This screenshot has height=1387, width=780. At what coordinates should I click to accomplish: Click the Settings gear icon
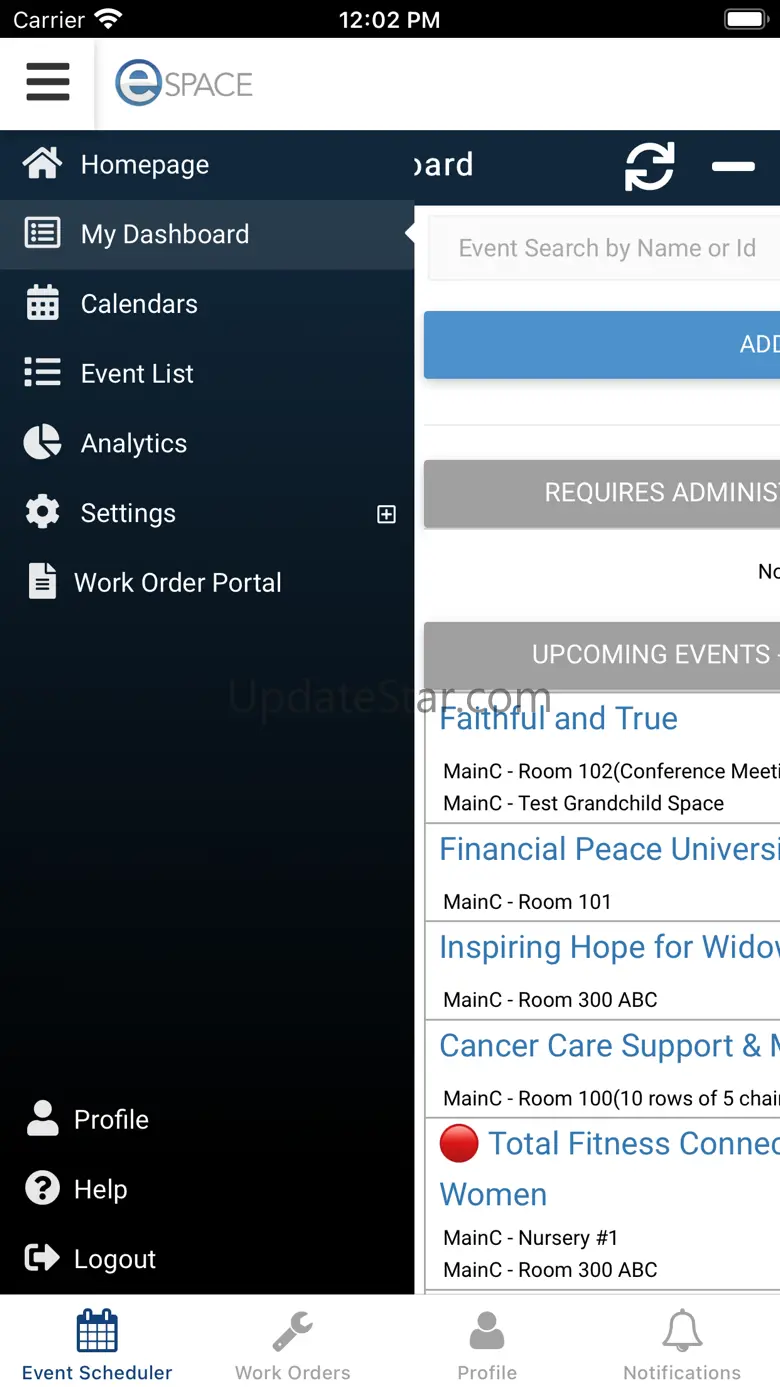42,513
